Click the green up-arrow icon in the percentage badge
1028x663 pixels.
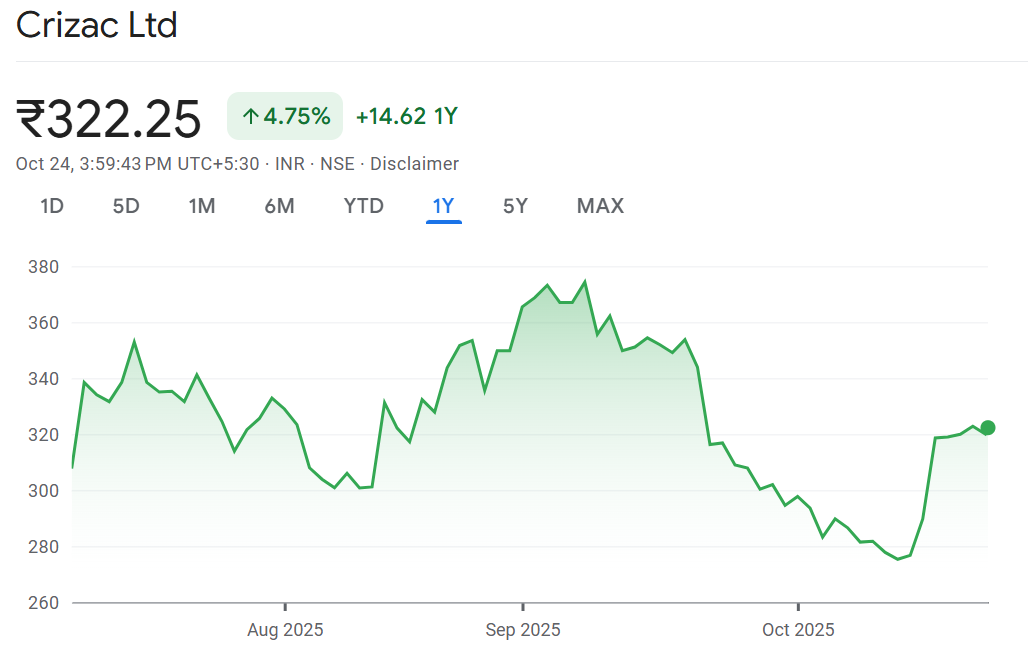click(250, 117)
